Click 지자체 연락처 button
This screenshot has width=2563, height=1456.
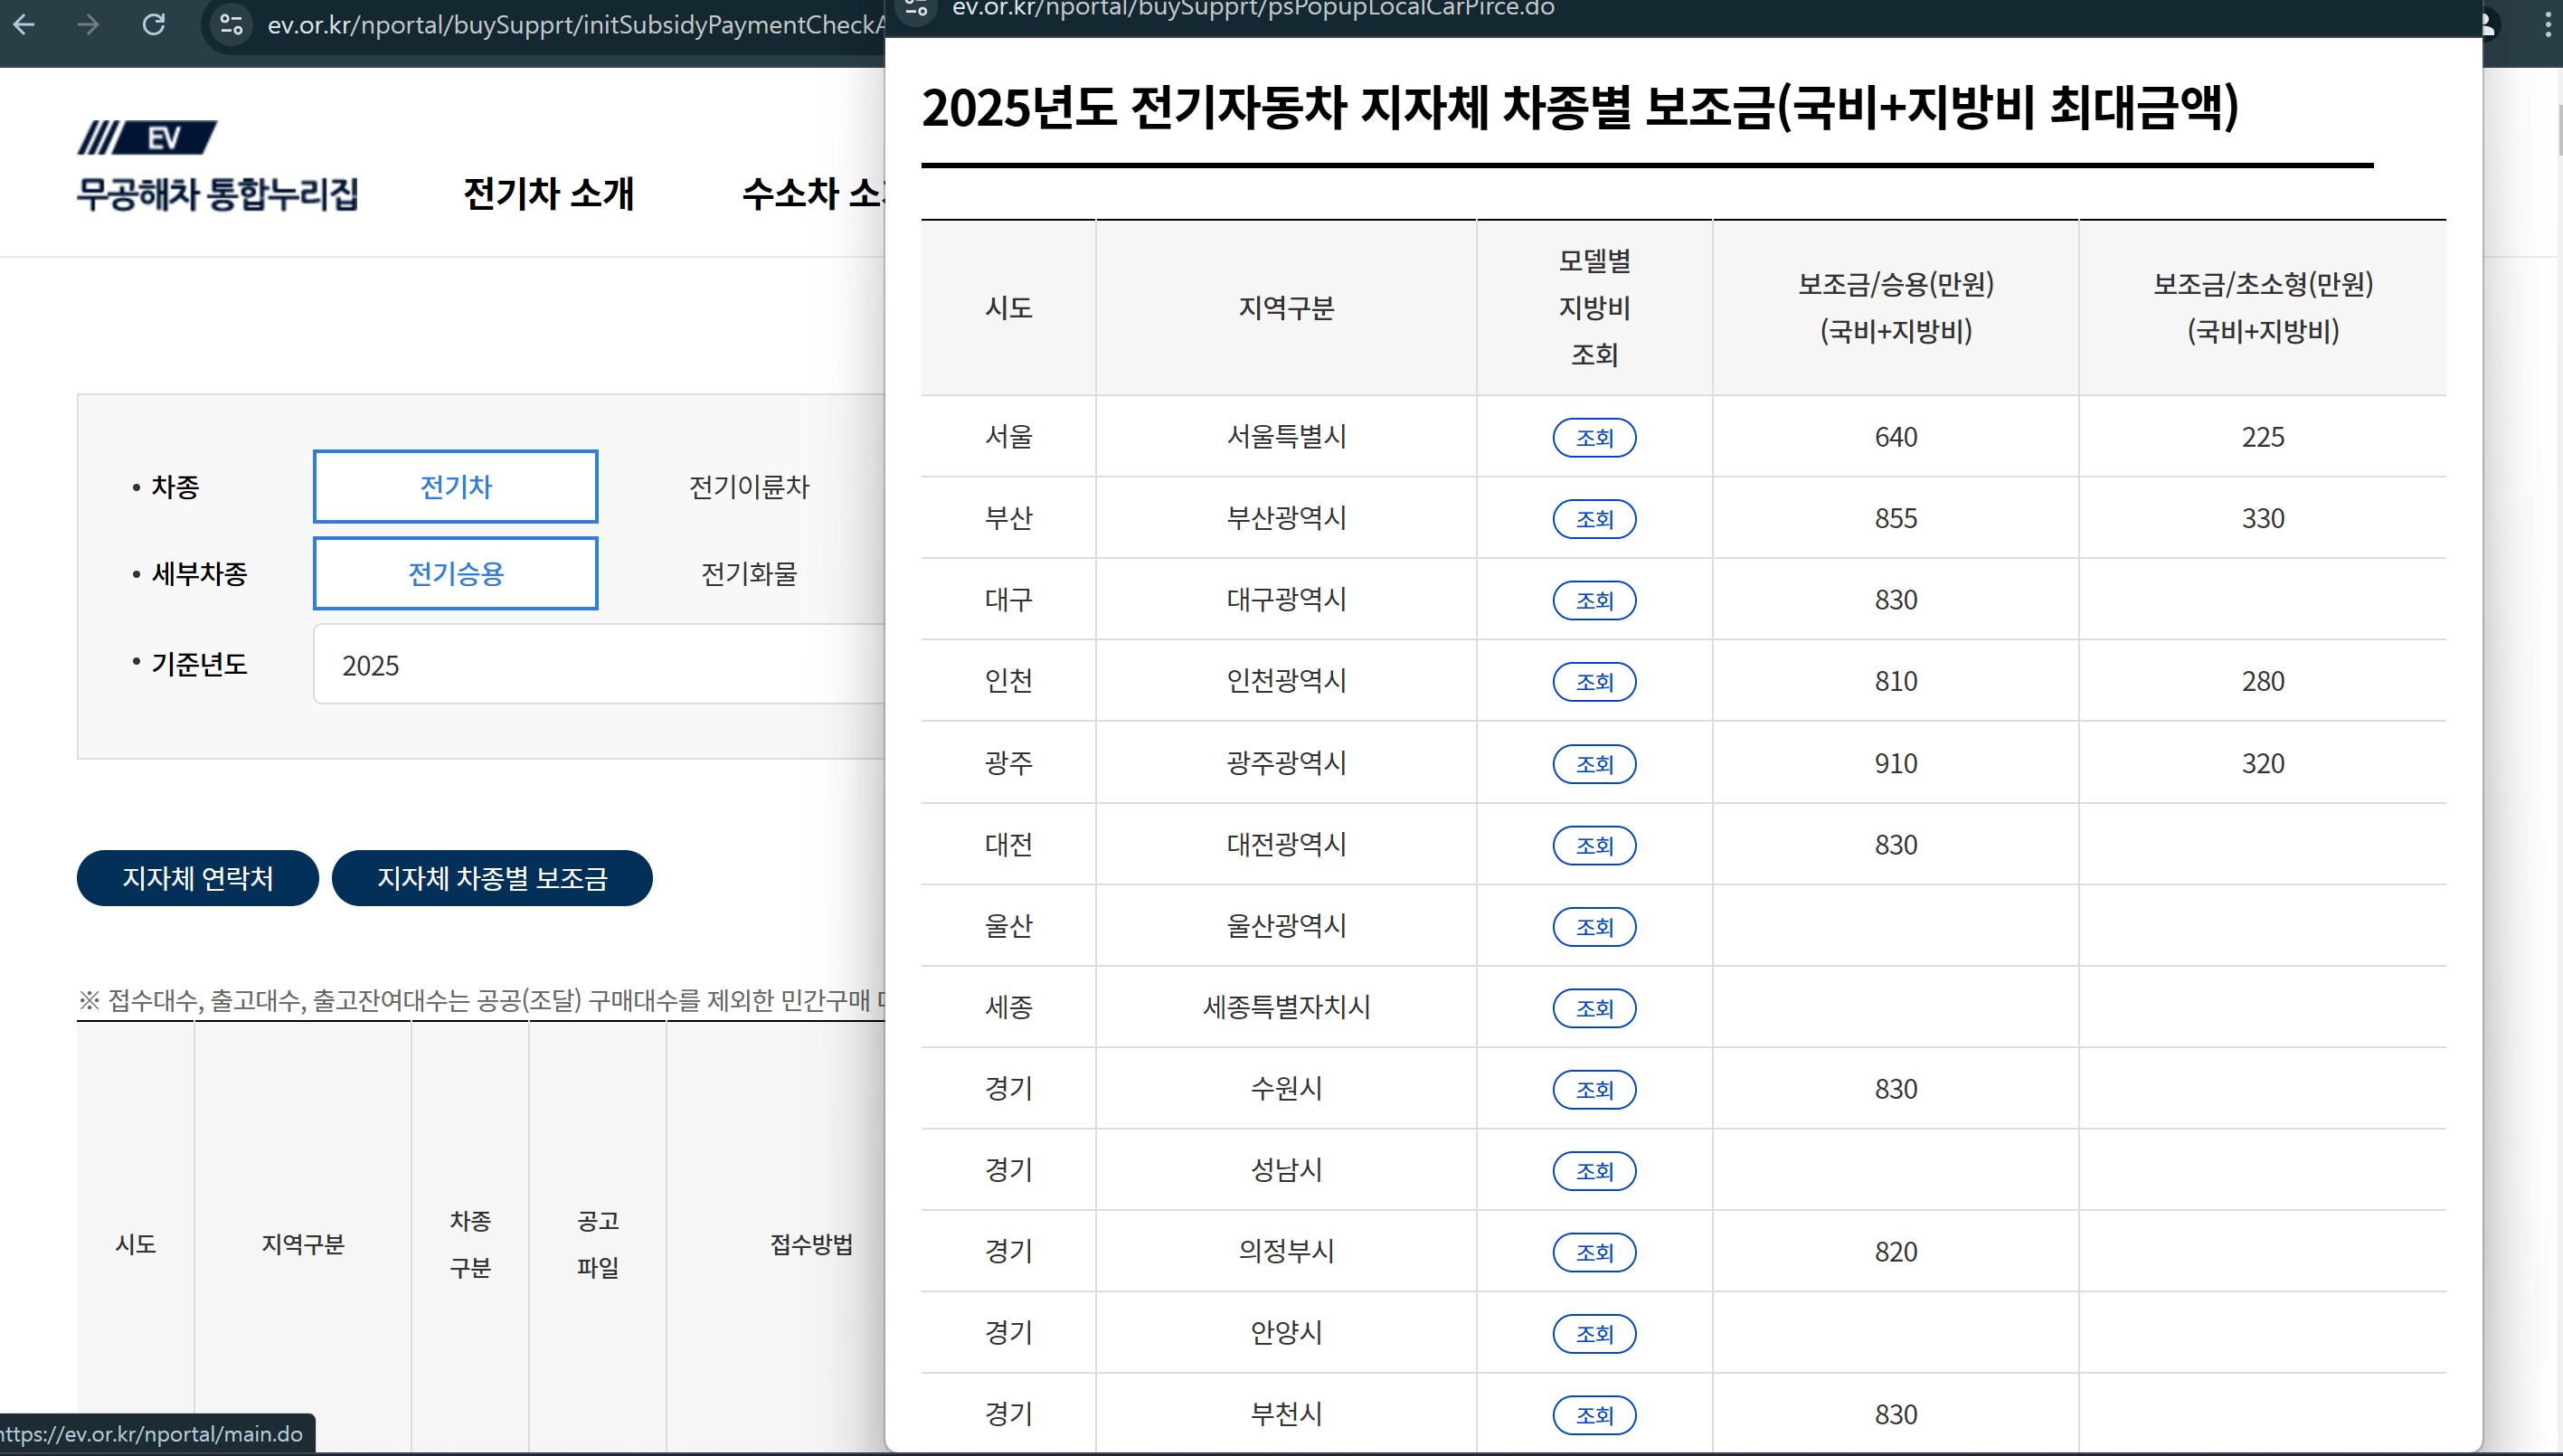click(197, 878)
